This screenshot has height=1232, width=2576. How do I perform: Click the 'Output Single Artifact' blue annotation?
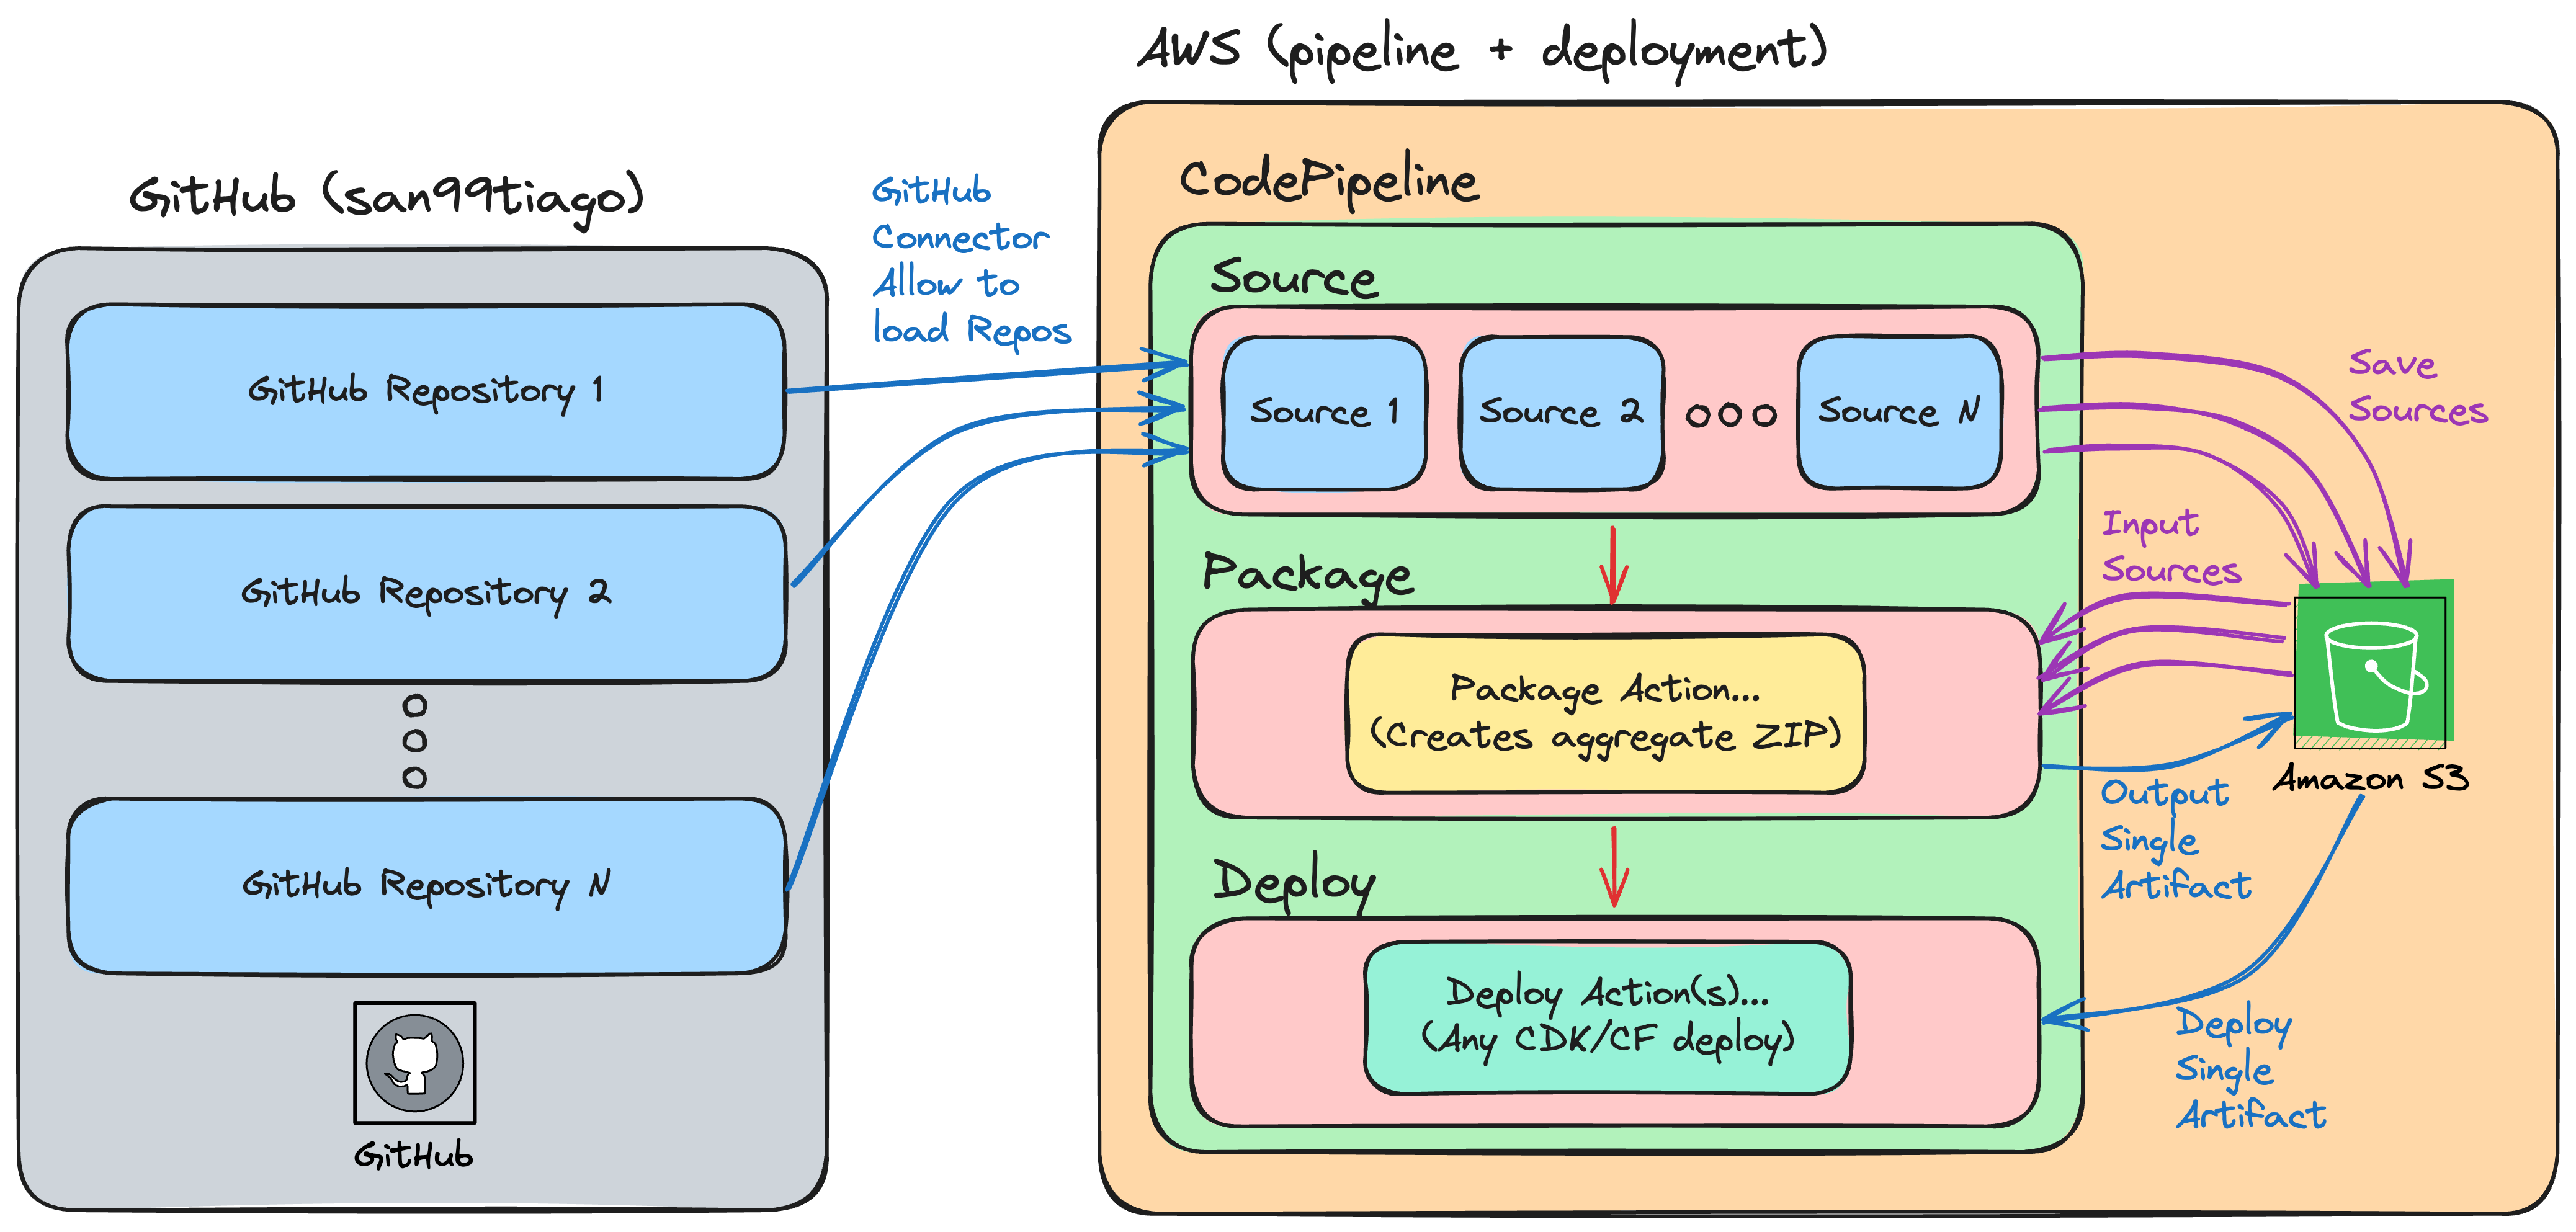(x=2175, y=840)
